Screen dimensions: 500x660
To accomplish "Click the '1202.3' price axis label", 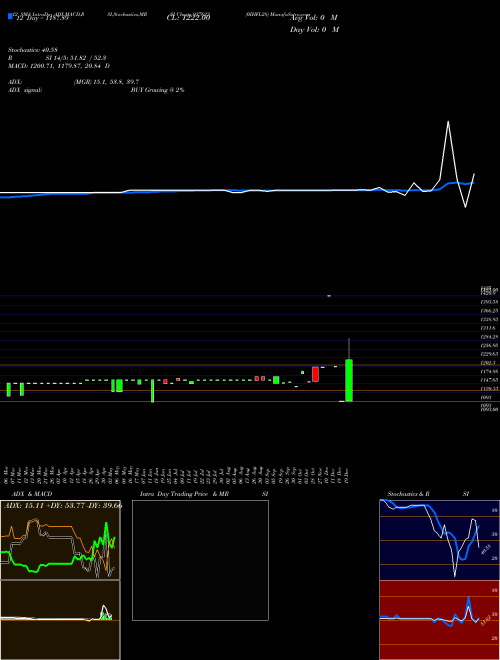I will (489, 363).
